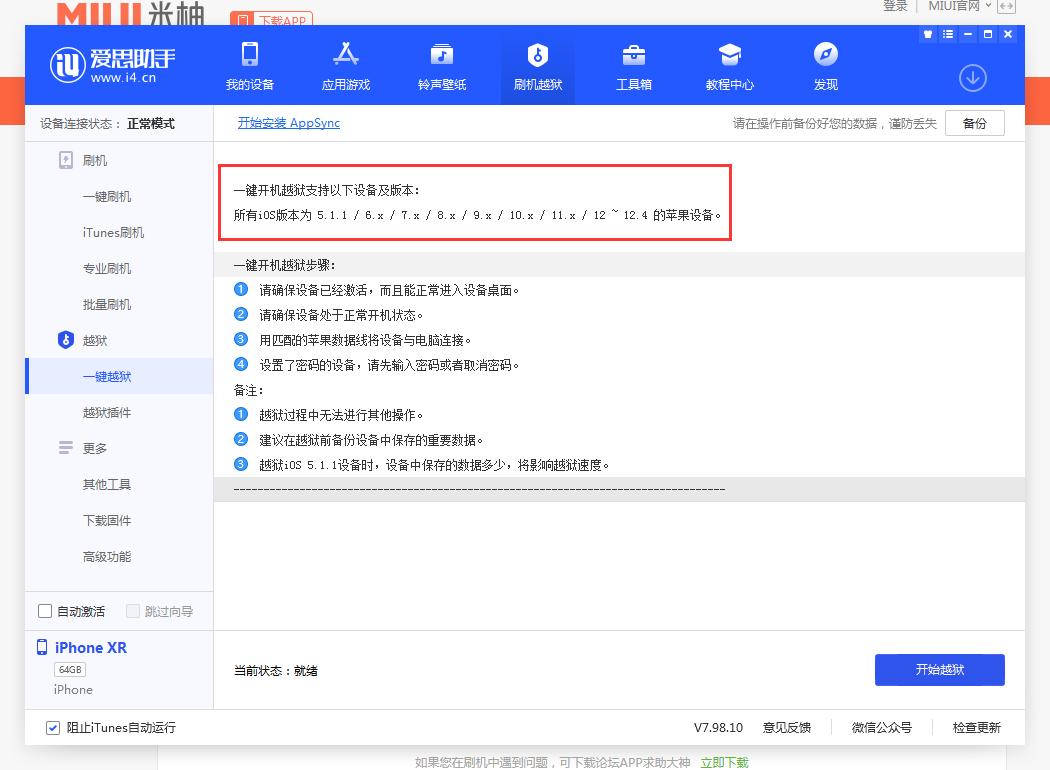Open the MIUI官网 dropdown in the browser
The height and width of the screenshot is (770, 1050).
pyautogui.click(x=956, y=6)
